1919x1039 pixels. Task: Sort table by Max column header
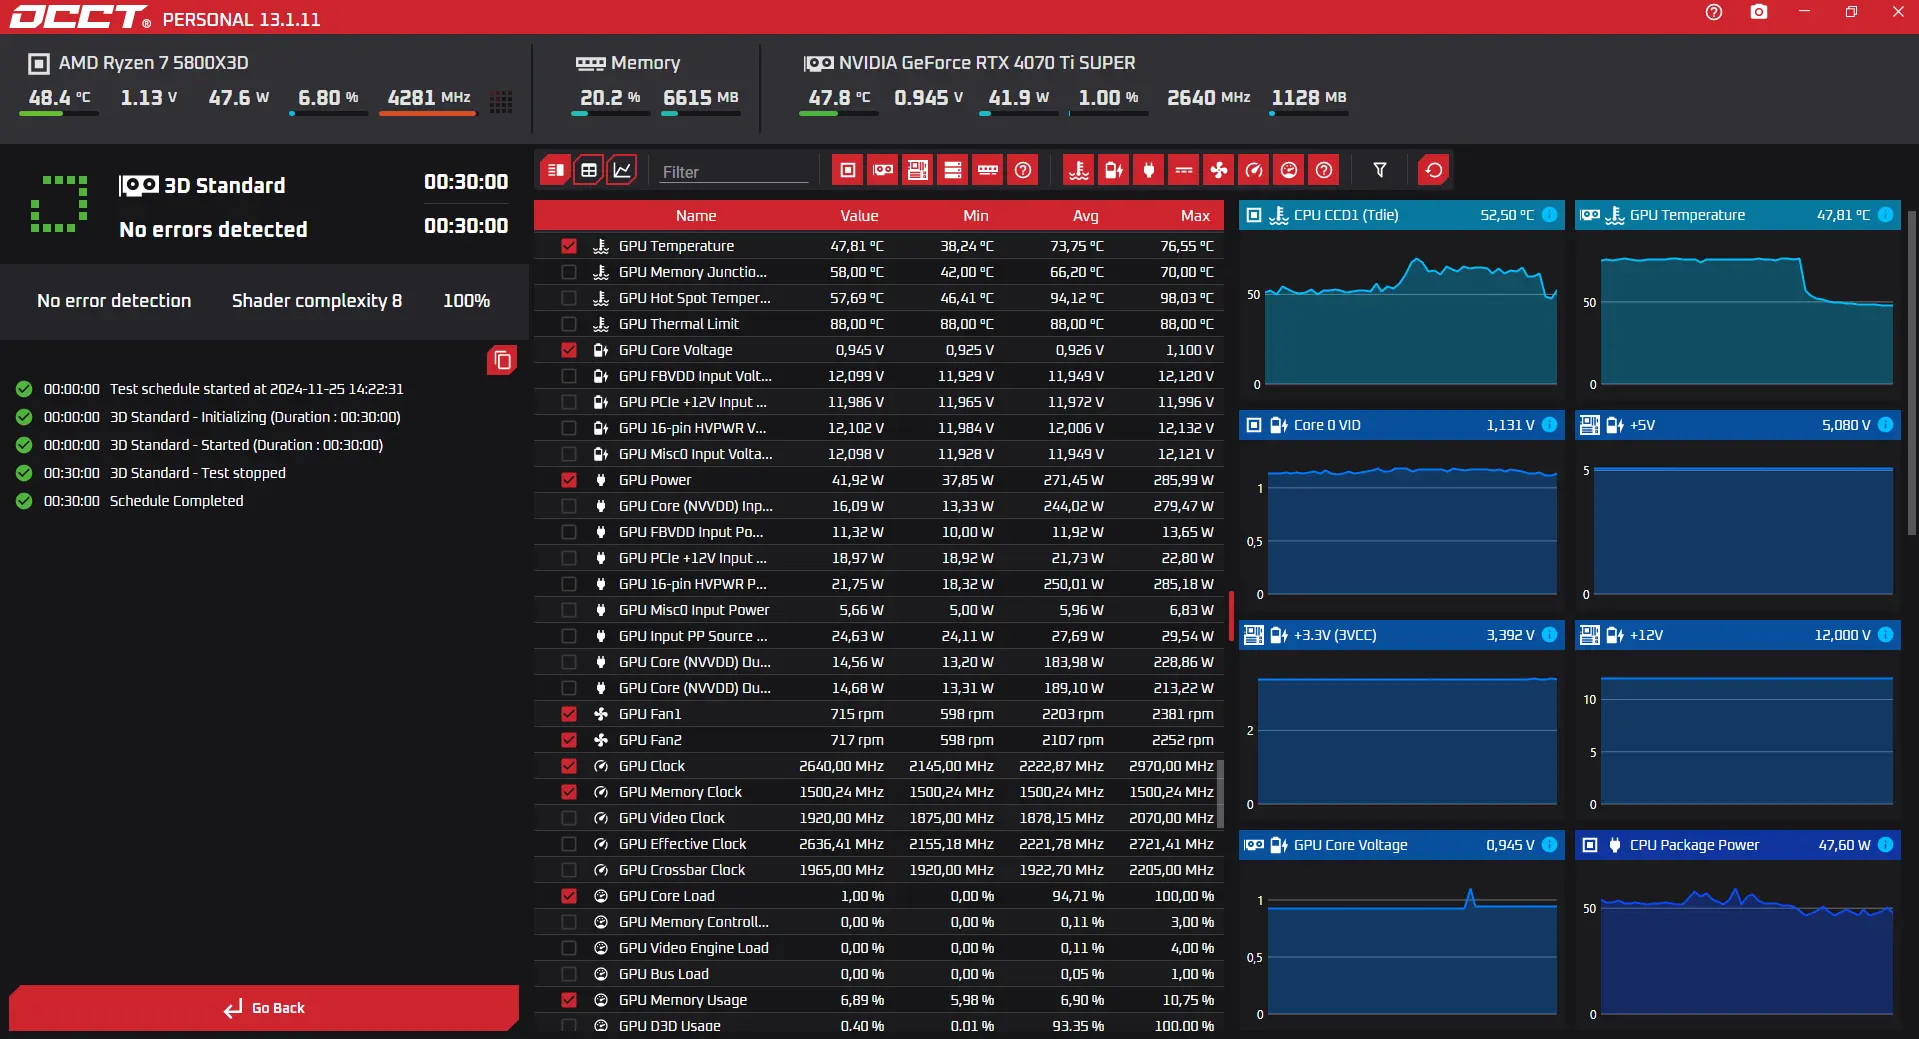click(x=1195, y=216)
